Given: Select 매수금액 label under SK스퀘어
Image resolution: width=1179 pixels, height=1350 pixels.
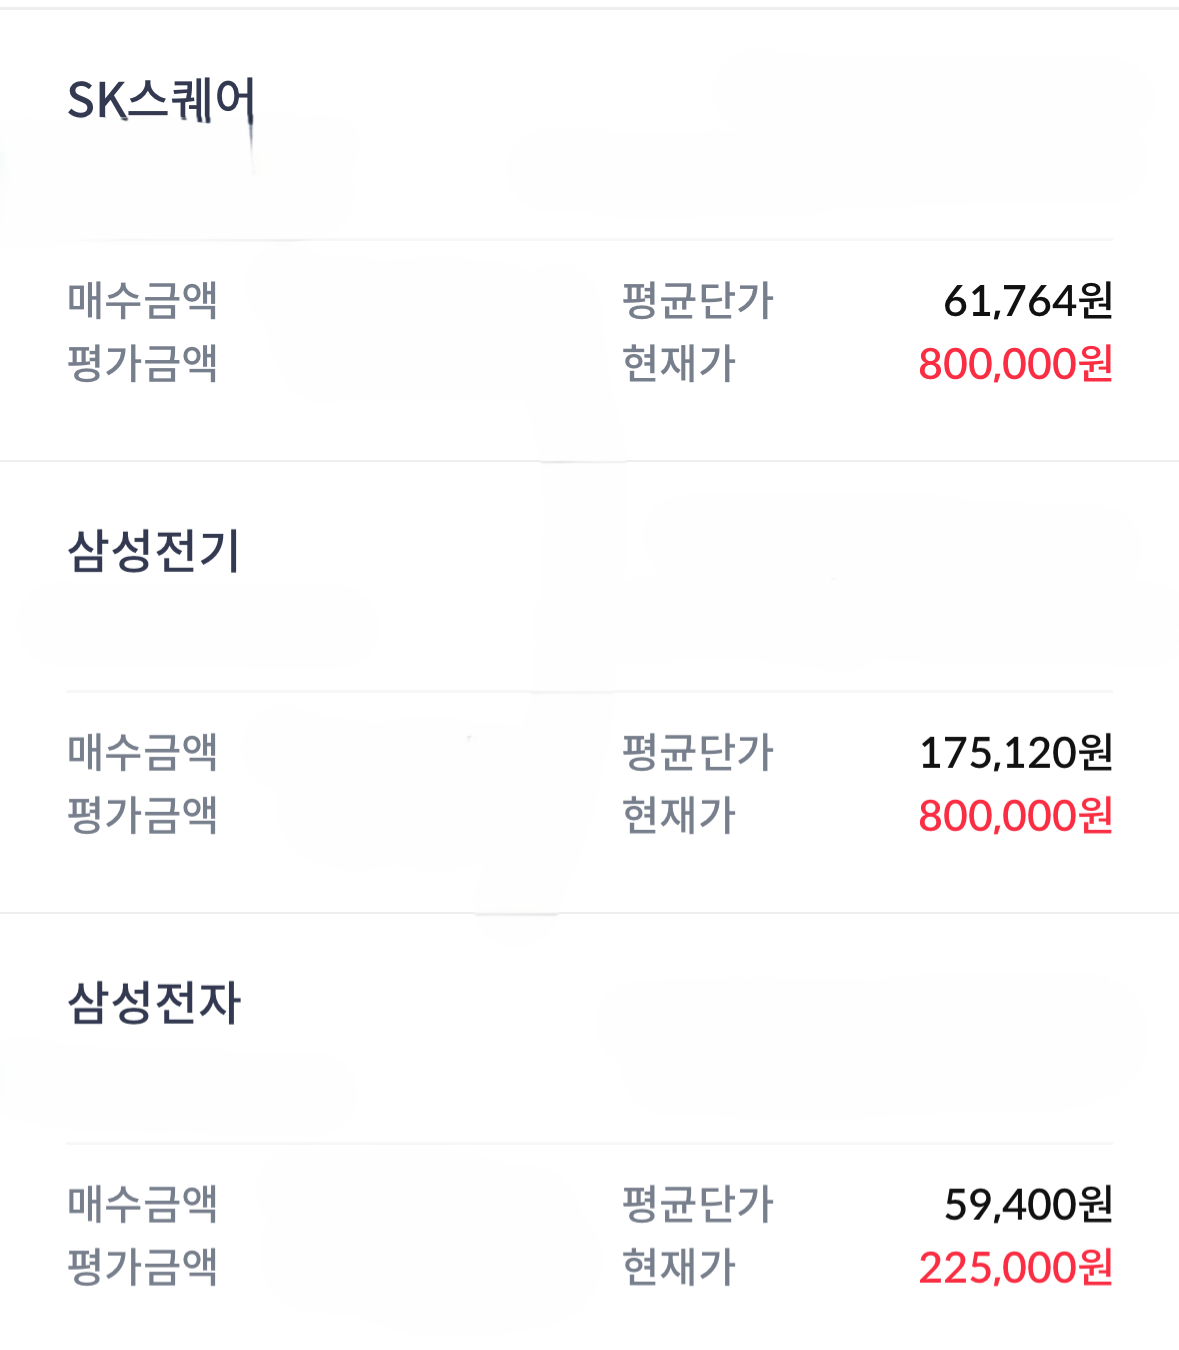Looking at the screenshot, I should (143, 300).
